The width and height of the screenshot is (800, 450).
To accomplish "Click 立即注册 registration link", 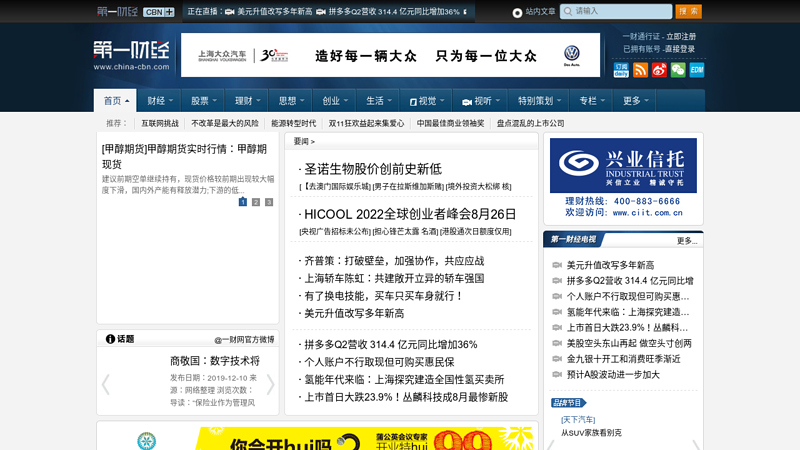I will click(681, 37).
